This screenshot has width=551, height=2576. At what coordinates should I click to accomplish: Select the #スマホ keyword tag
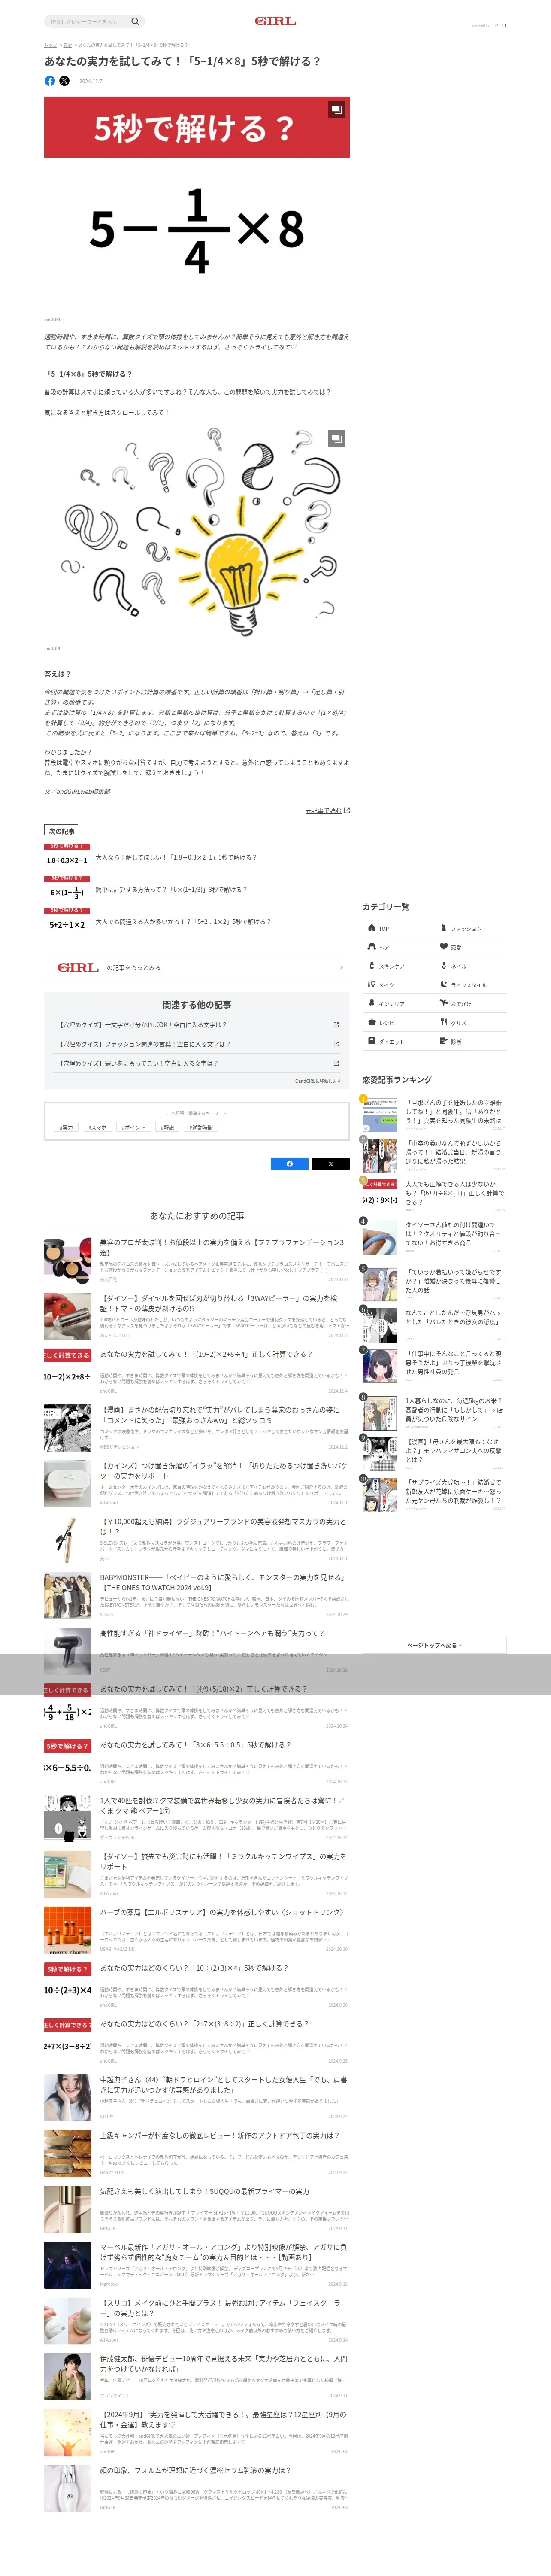click(97, 1127)
